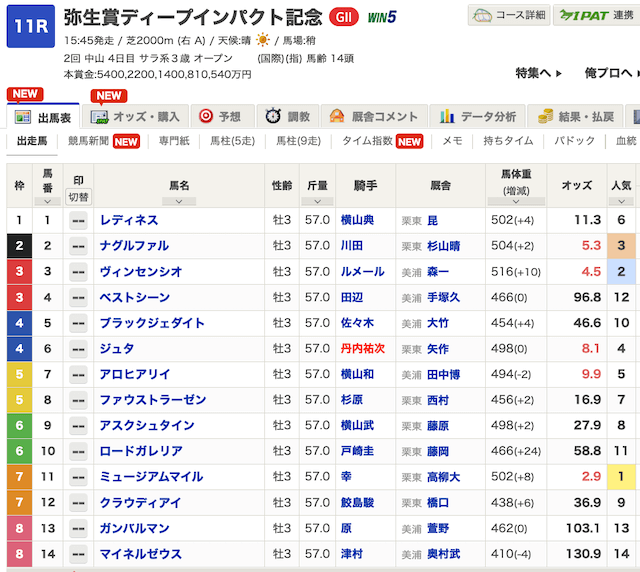This screenshot has height=572, width=640.
Task: Sort by 馬番 using header arrow
Action: 47,201
